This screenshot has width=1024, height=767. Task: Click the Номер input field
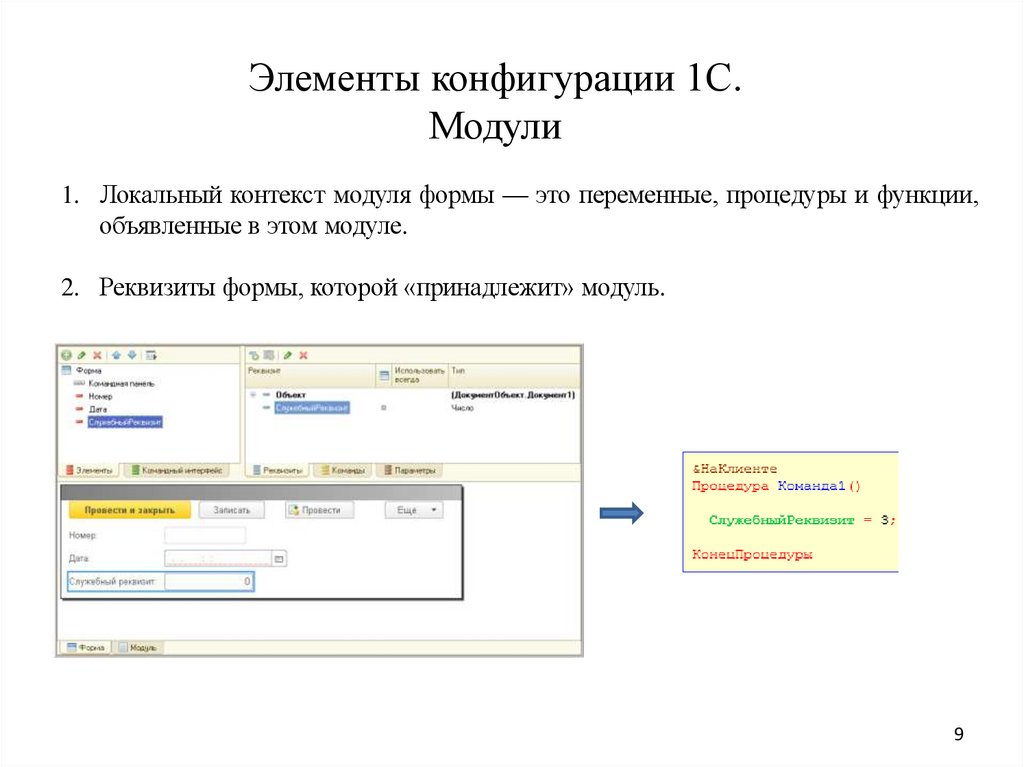[205, 536]
